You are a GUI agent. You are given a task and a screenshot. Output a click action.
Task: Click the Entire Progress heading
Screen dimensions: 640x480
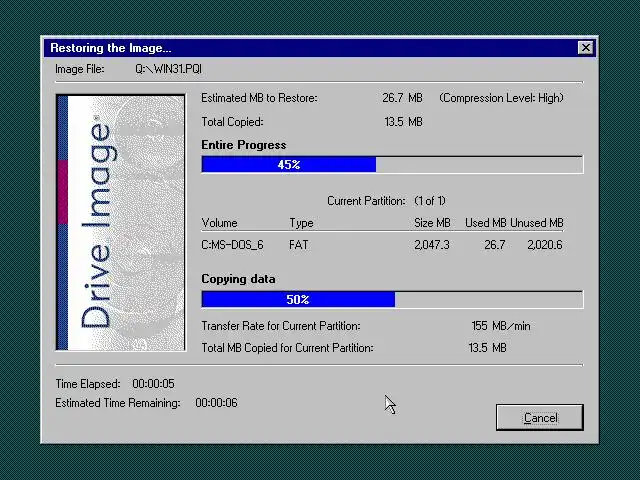point(244,145)
